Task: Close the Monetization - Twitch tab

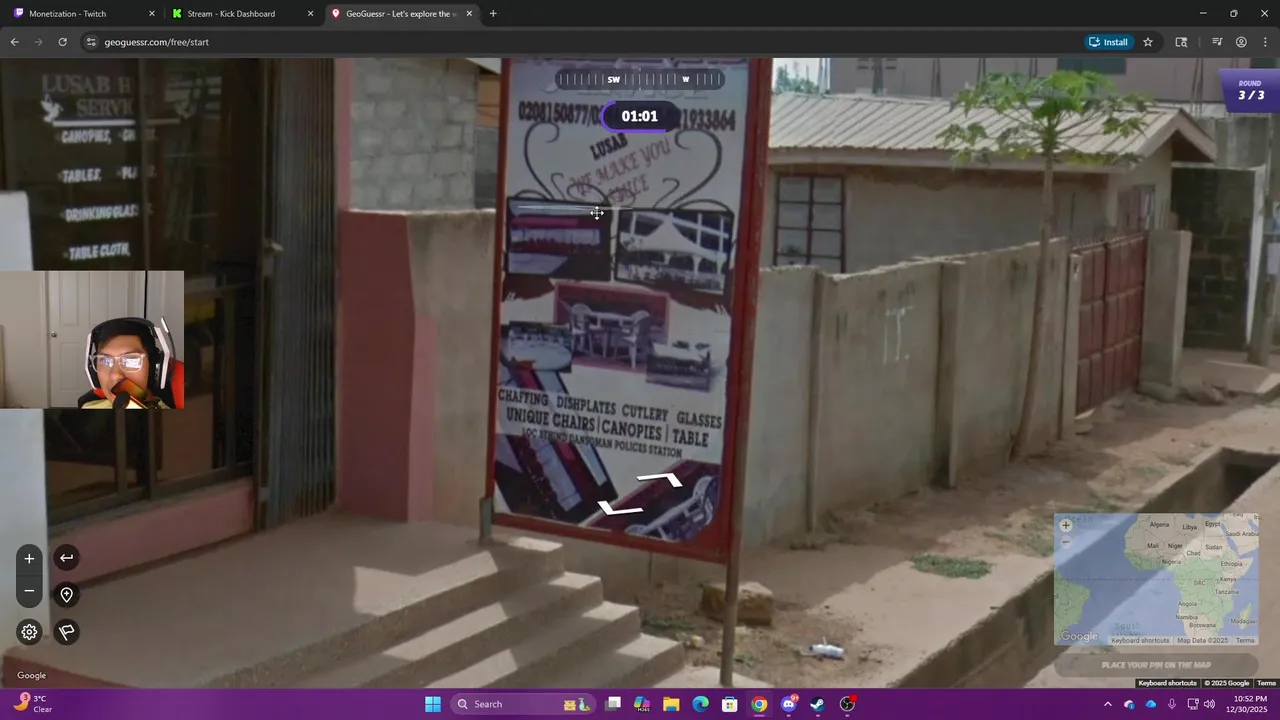Action: pos(152,14)
